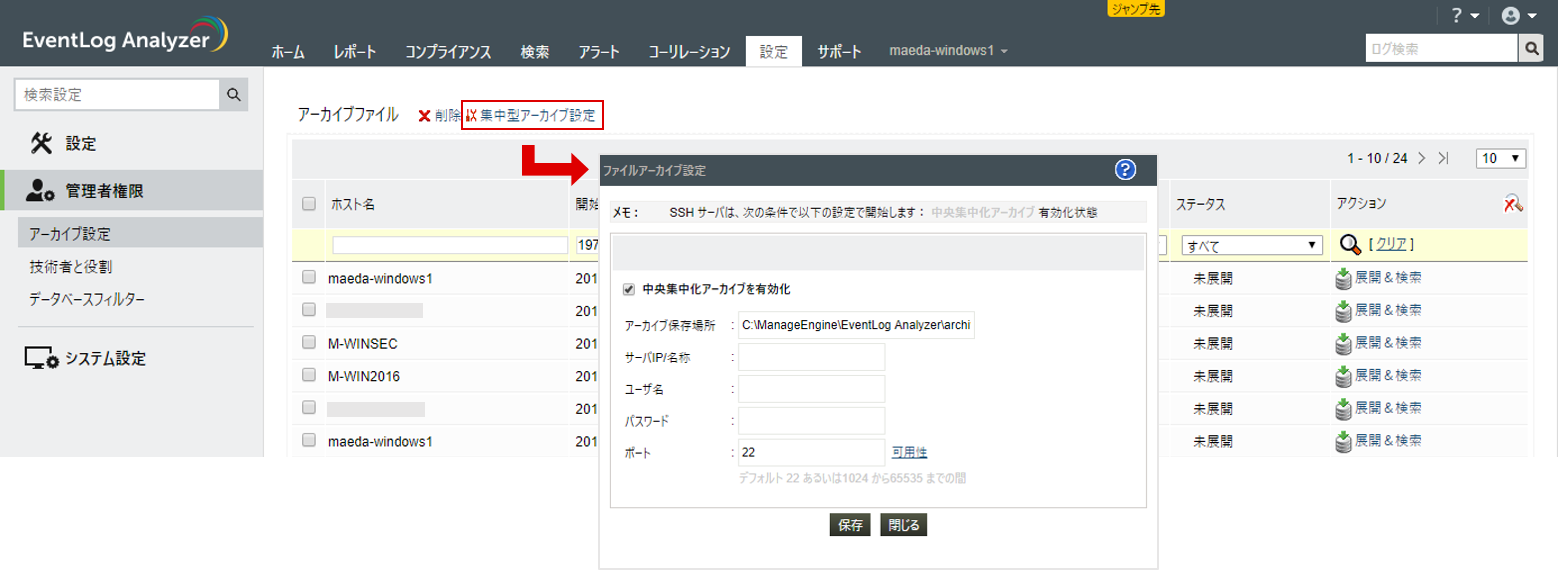Focus the 検索設定 sidebar input
The width and height of the screenshot is (1558, 570).
click(x=117, y=95)
